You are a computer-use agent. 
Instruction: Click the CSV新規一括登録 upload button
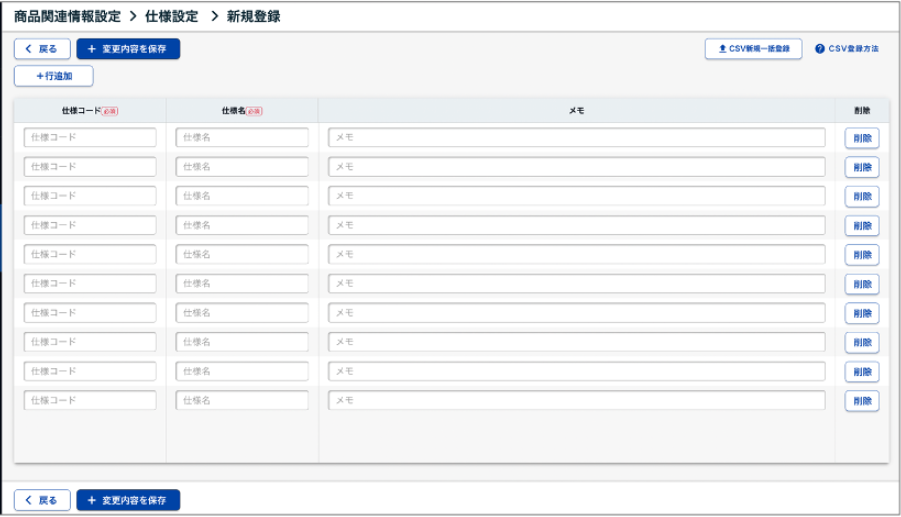(753, 49)
